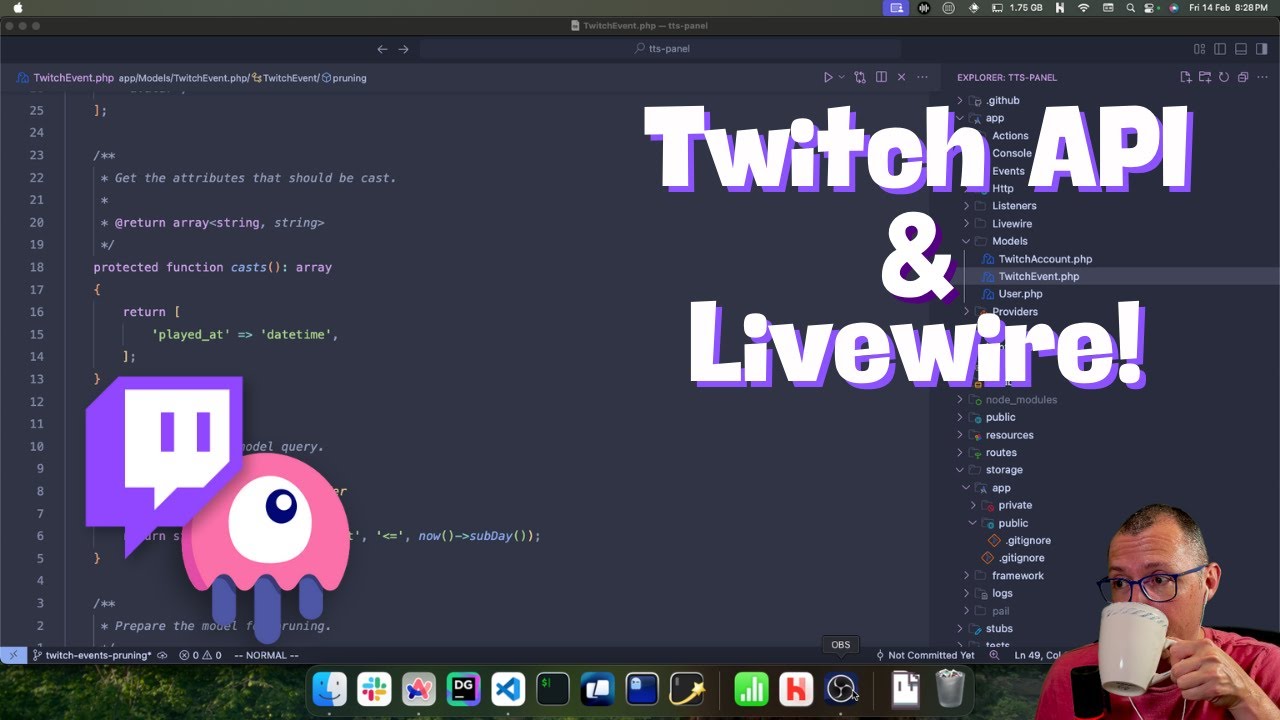Open Finder from the Dock
This screenshot has height=720, width=1280.
tap(330, 689)
